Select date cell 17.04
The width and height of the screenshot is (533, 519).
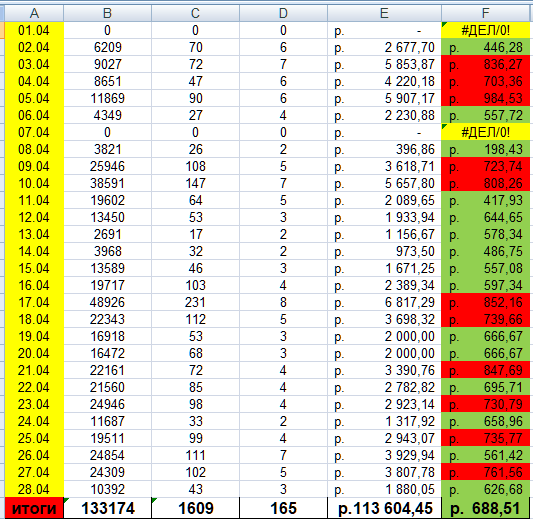click(34, 302)
